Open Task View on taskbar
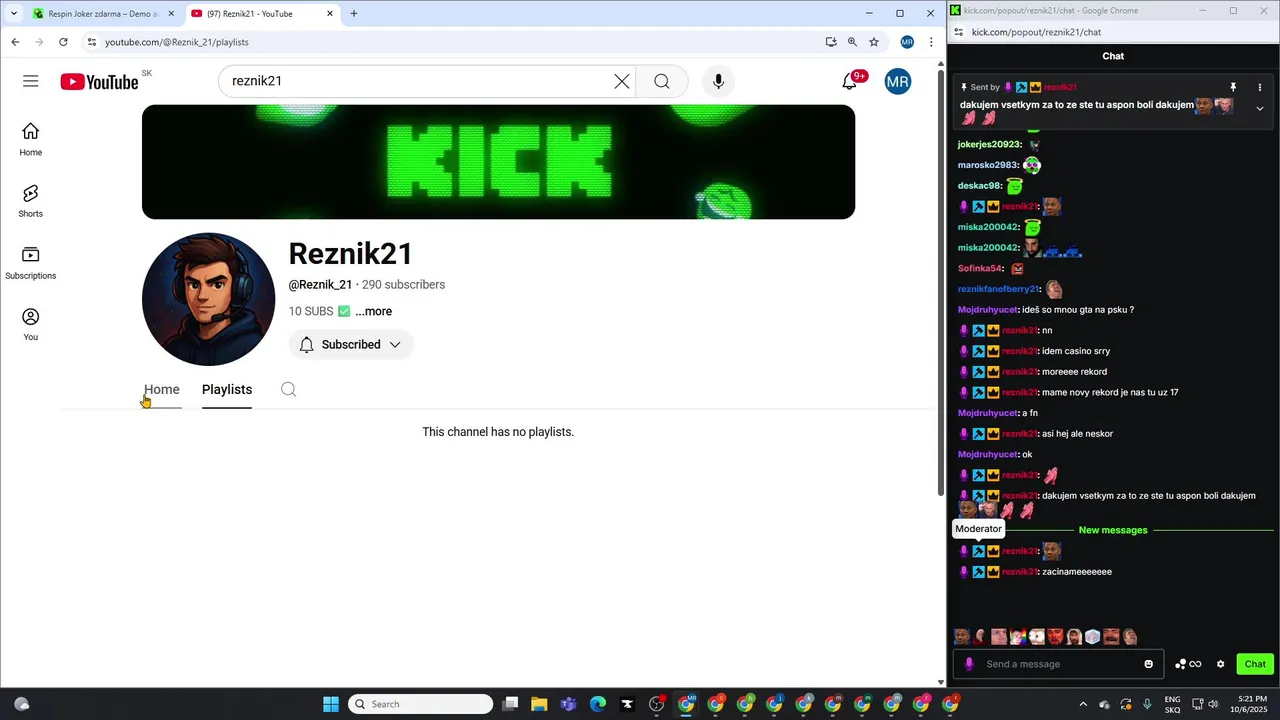This screenshot has height=720, width=1280. coord(510,704)
